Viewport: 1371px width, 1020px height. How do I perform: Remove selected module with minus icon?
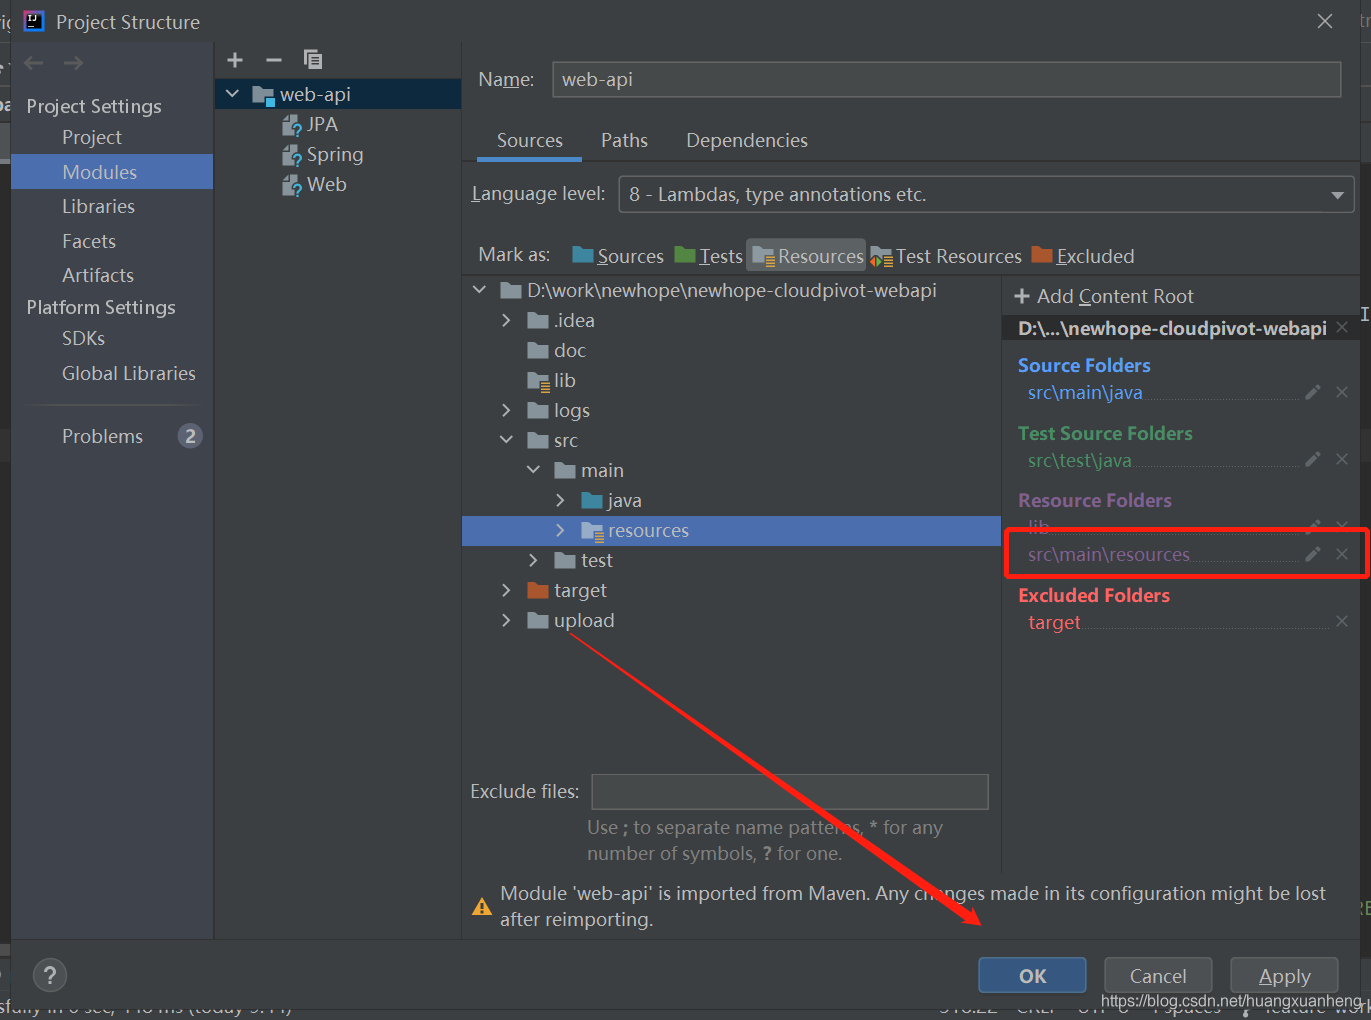274,60
